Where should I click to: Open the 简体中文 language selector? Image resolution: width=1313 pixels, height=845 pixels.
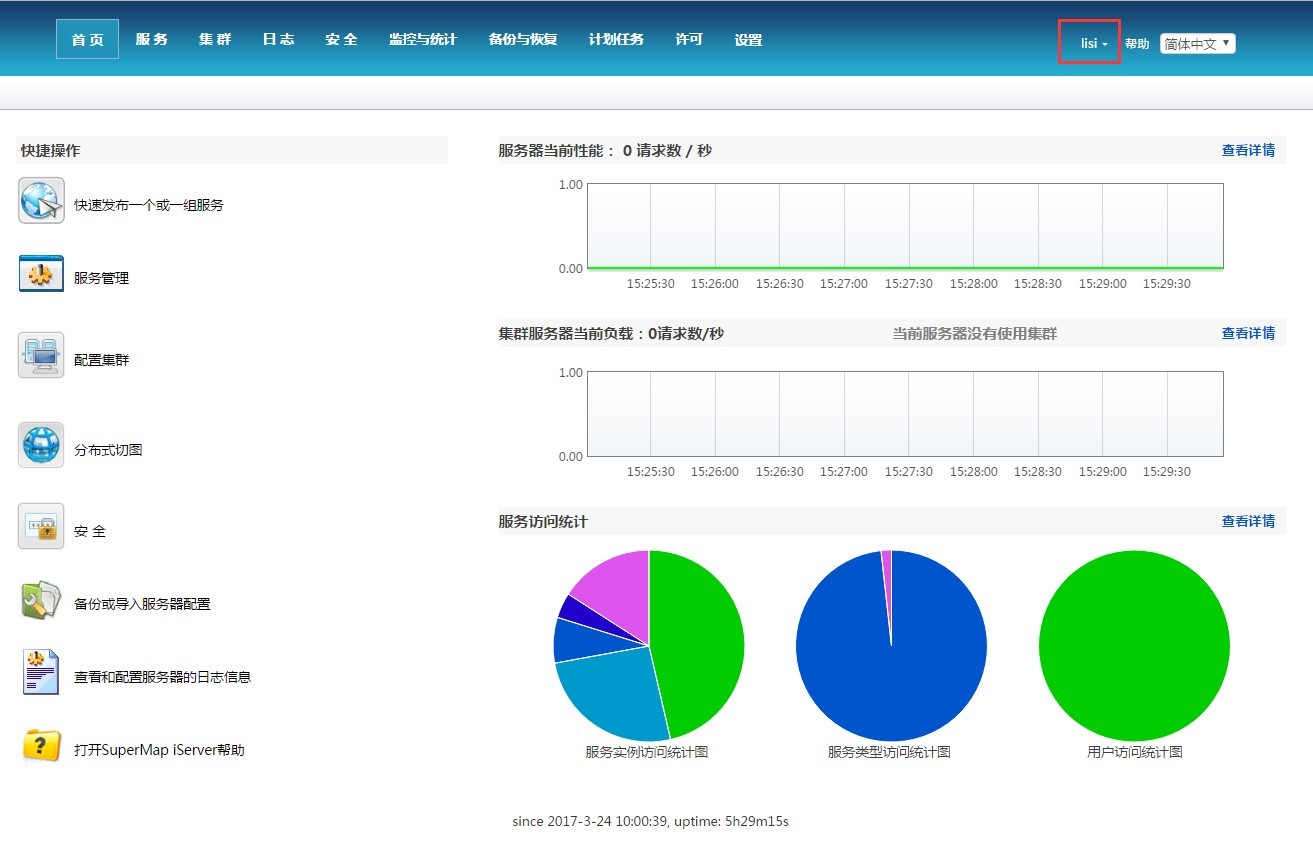pyautogui.click(x=1197, y=44)
